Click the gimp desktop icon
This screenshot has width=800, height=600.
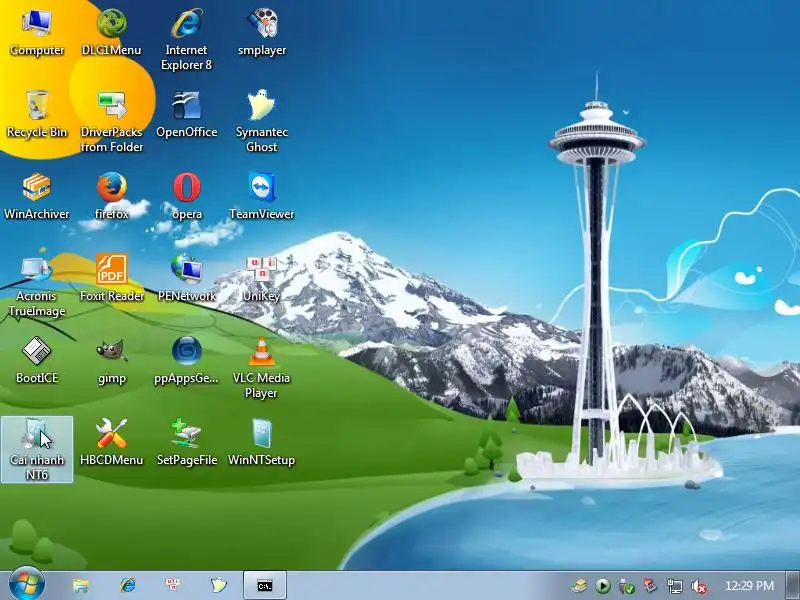click(x=111, y=360)
